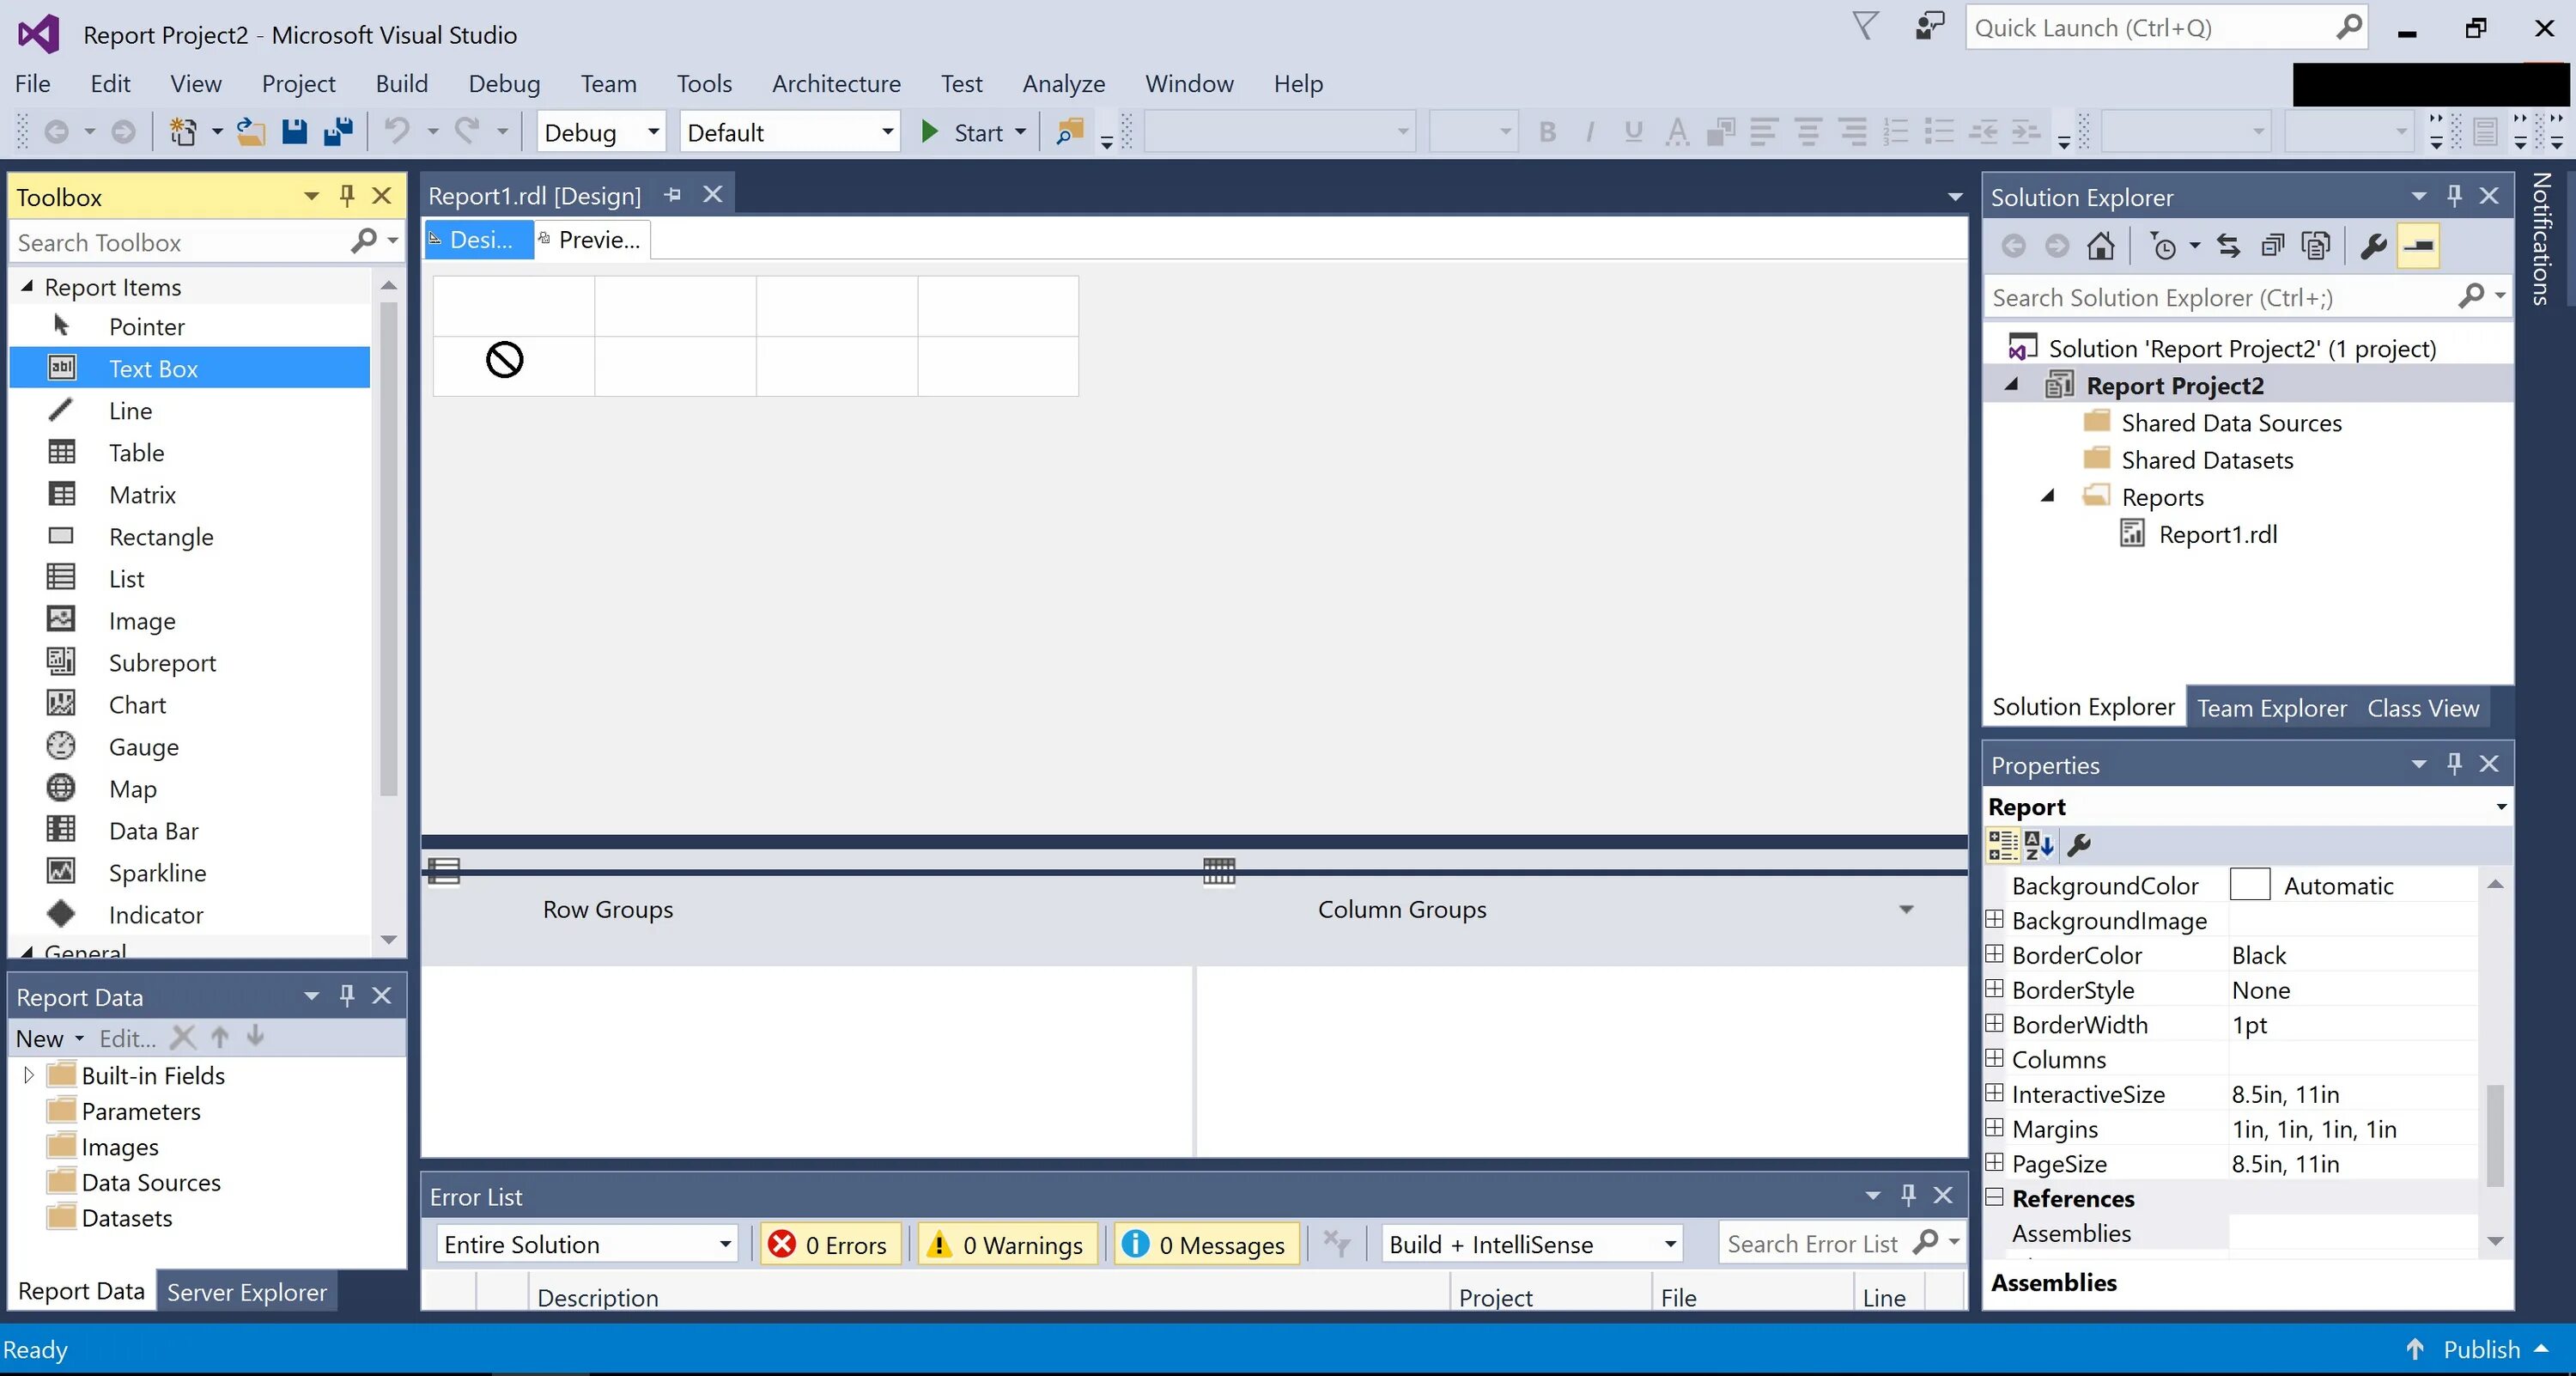The height and width of the screenshot is (1376, 2576).
Task: Select the Chart item in Toolbox
Action: tap(137, 705)
